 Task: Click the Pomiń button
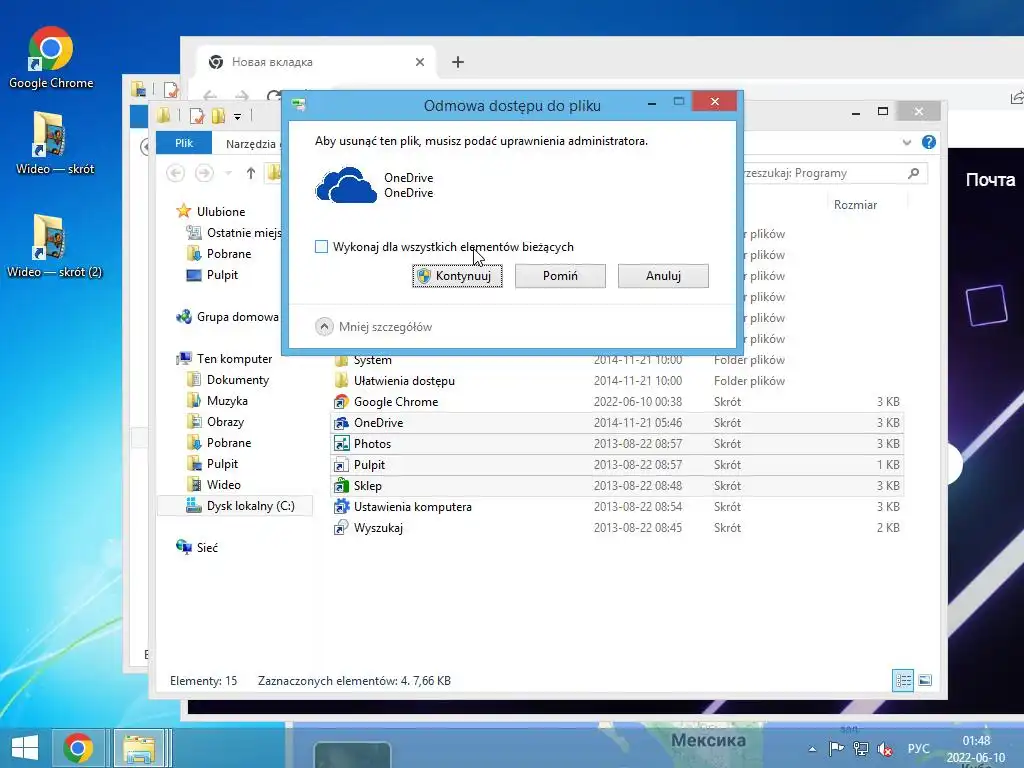click(560, 276)
